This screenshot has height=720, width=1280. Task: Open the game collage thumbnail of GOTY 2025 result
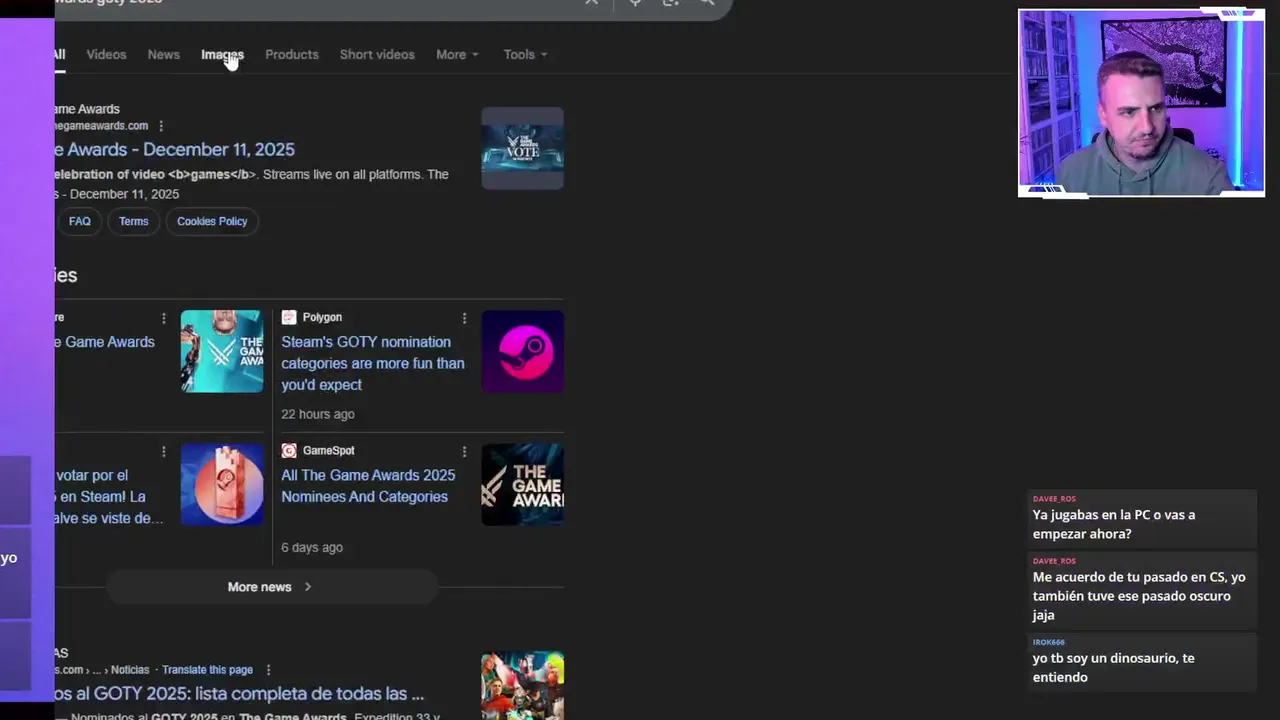pyautogui.click(x=522, y=686)
